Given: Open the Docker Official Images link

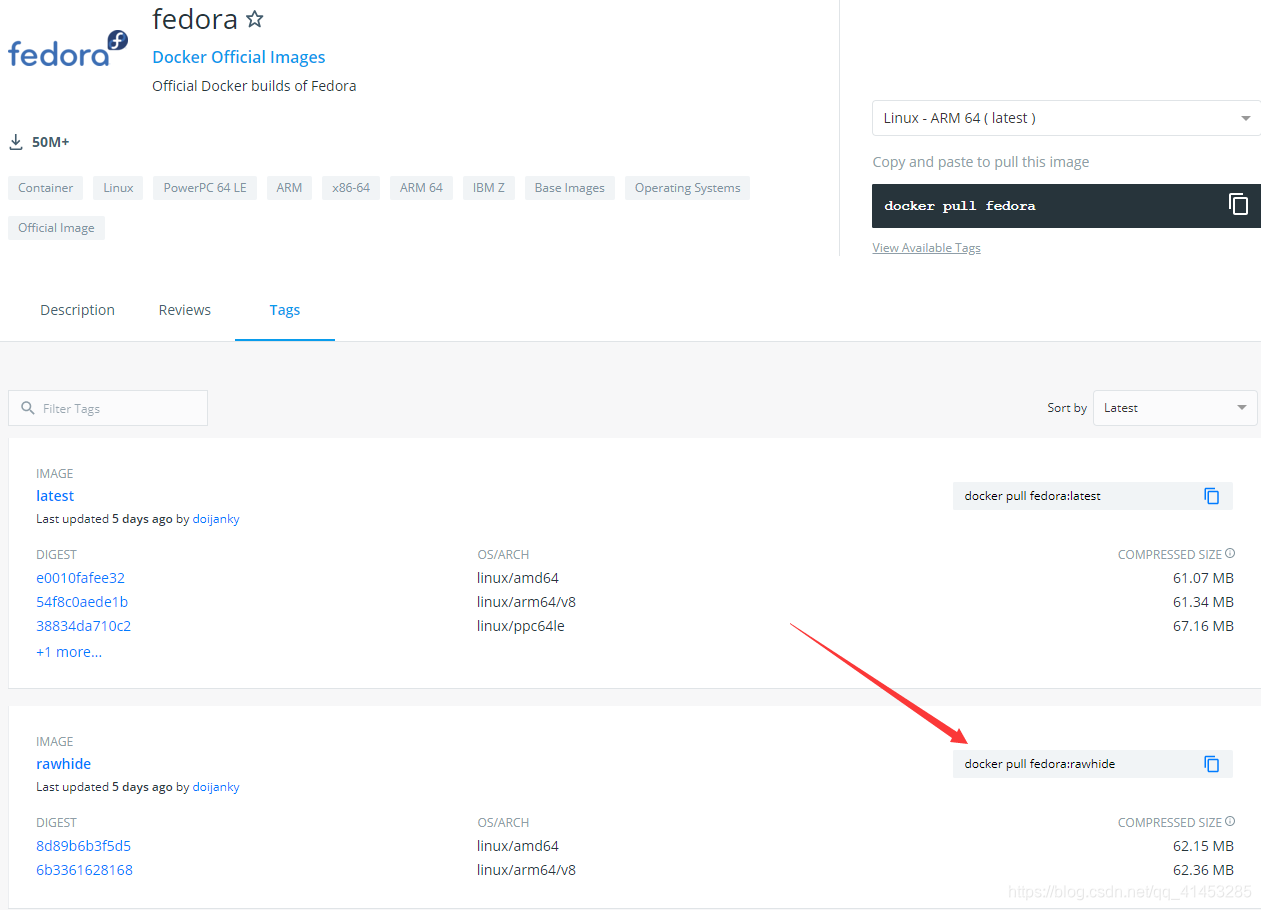Looking at the screenshot, I should pyautogui.click(x=239, y=57).
